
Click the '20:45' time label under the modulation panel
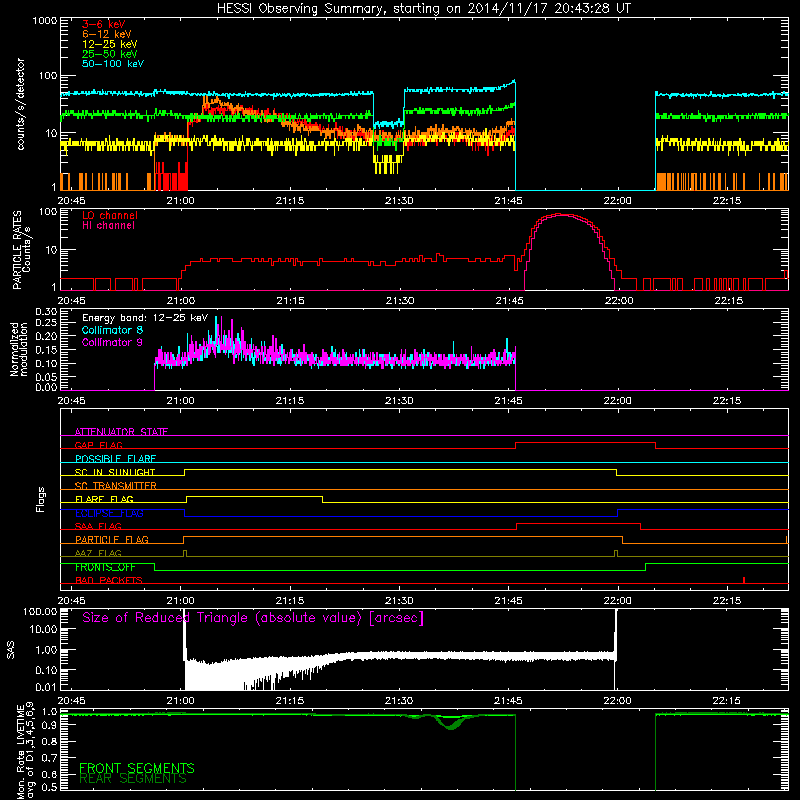(71, 401)
